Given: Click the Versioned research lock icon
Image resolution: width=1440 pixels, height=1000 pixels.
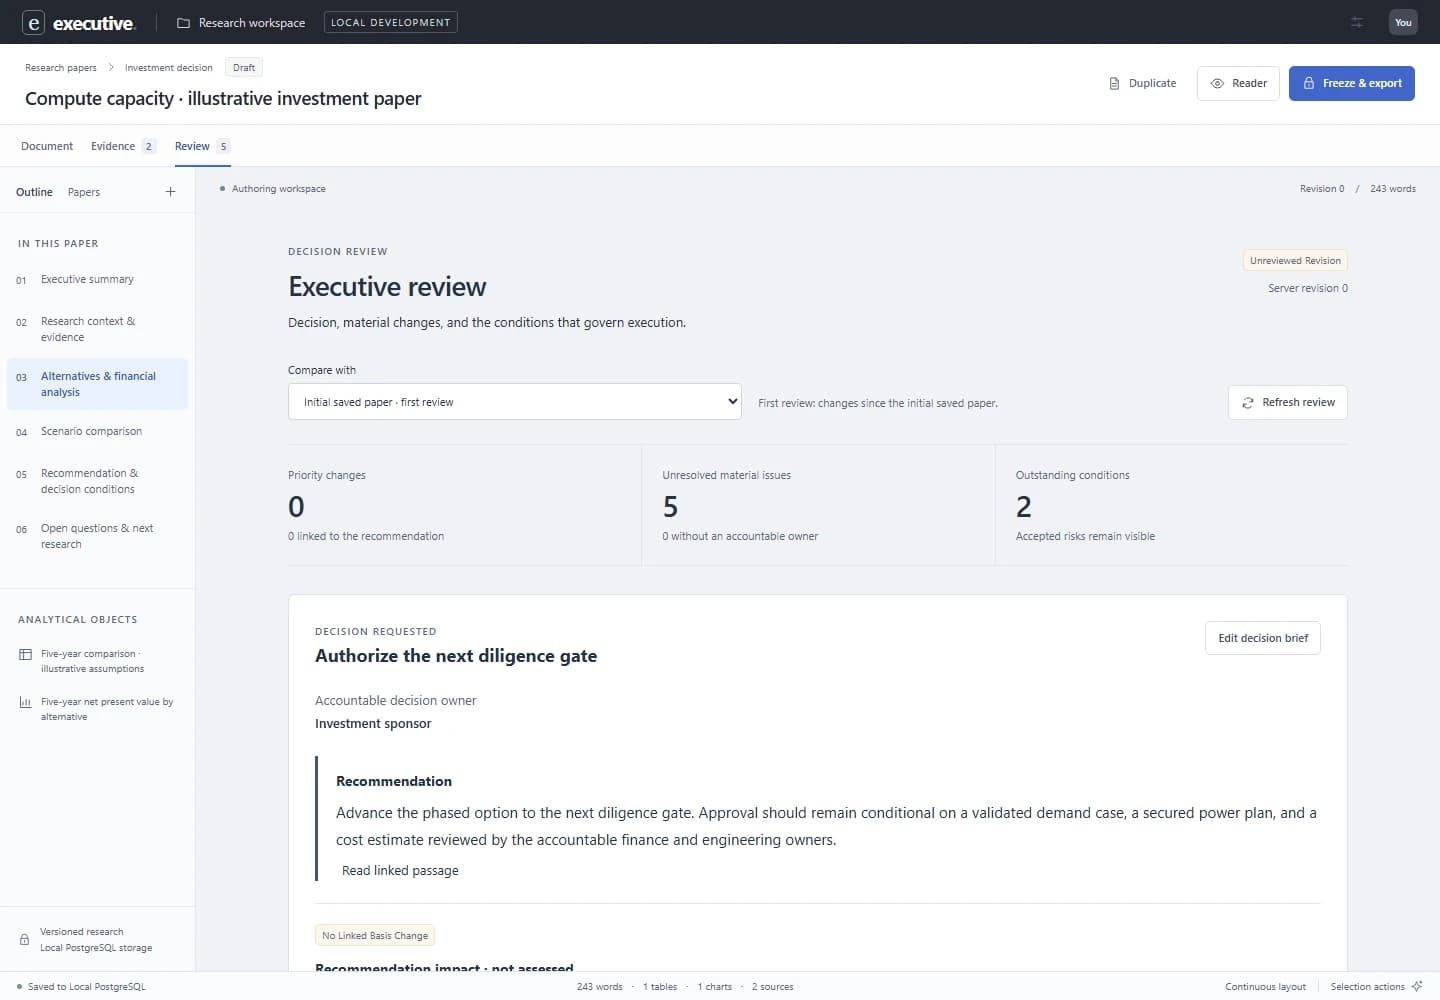Looking at the screenshot, I should [24, 940].
